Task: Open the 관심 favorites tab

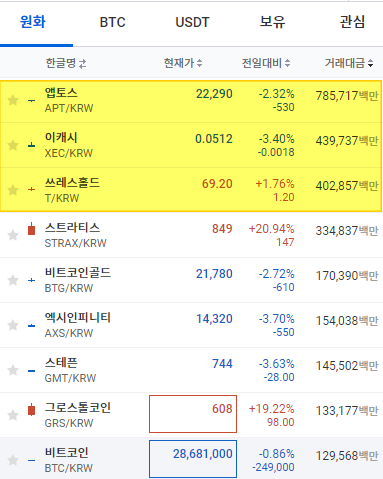Action: pyautogui.click(x=352, y=22)
